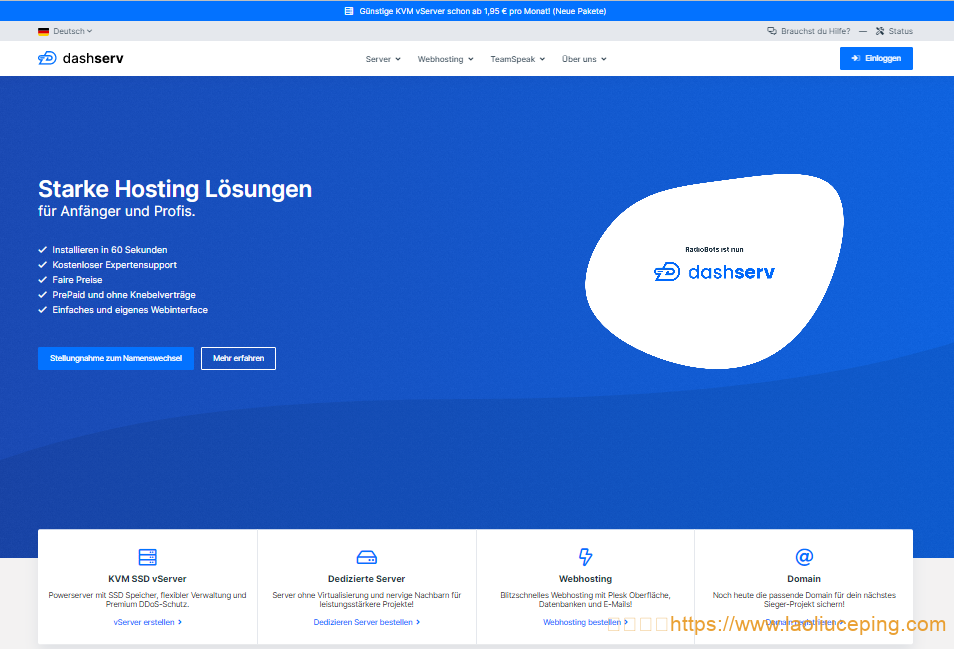Click the dashserv wordmark in header
The image size is (954, 649).
click(93, 58)
